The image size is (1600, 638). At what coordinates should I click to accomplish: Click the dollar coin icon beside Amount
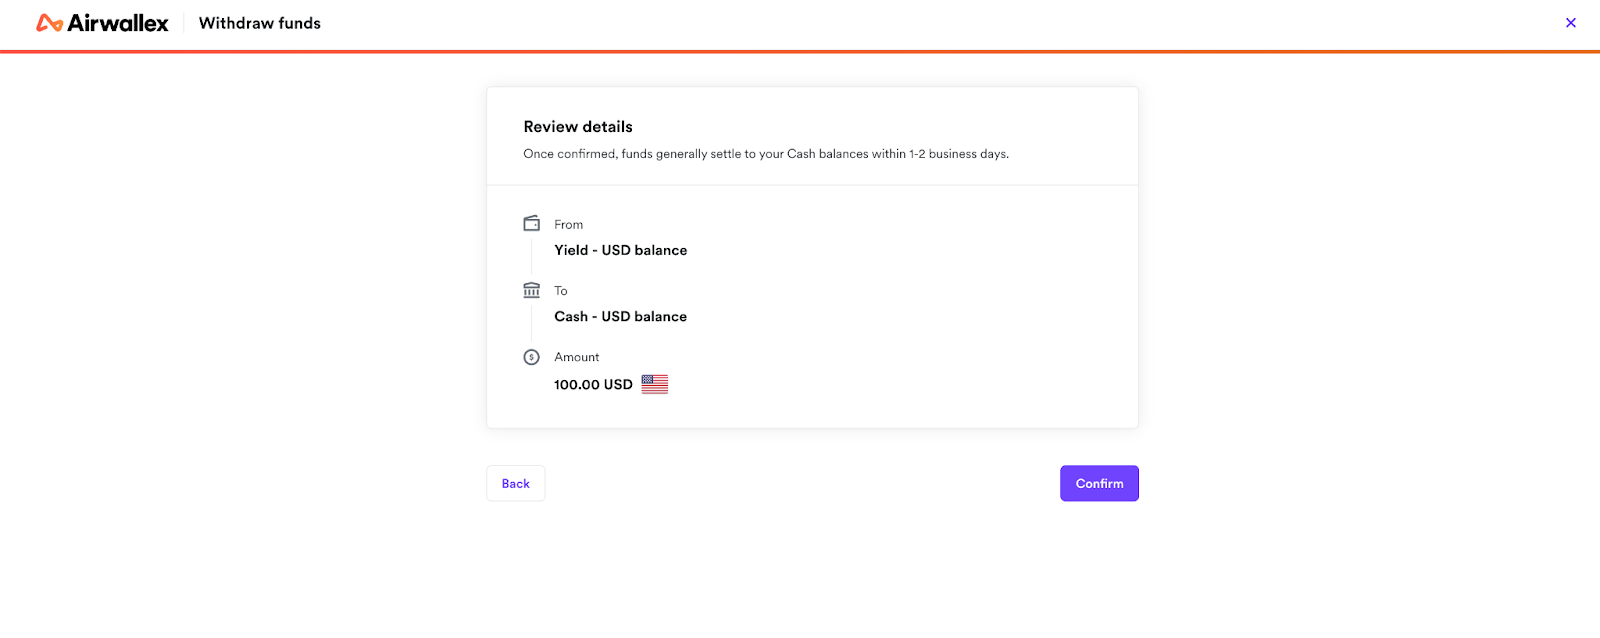tap(531, 357)
